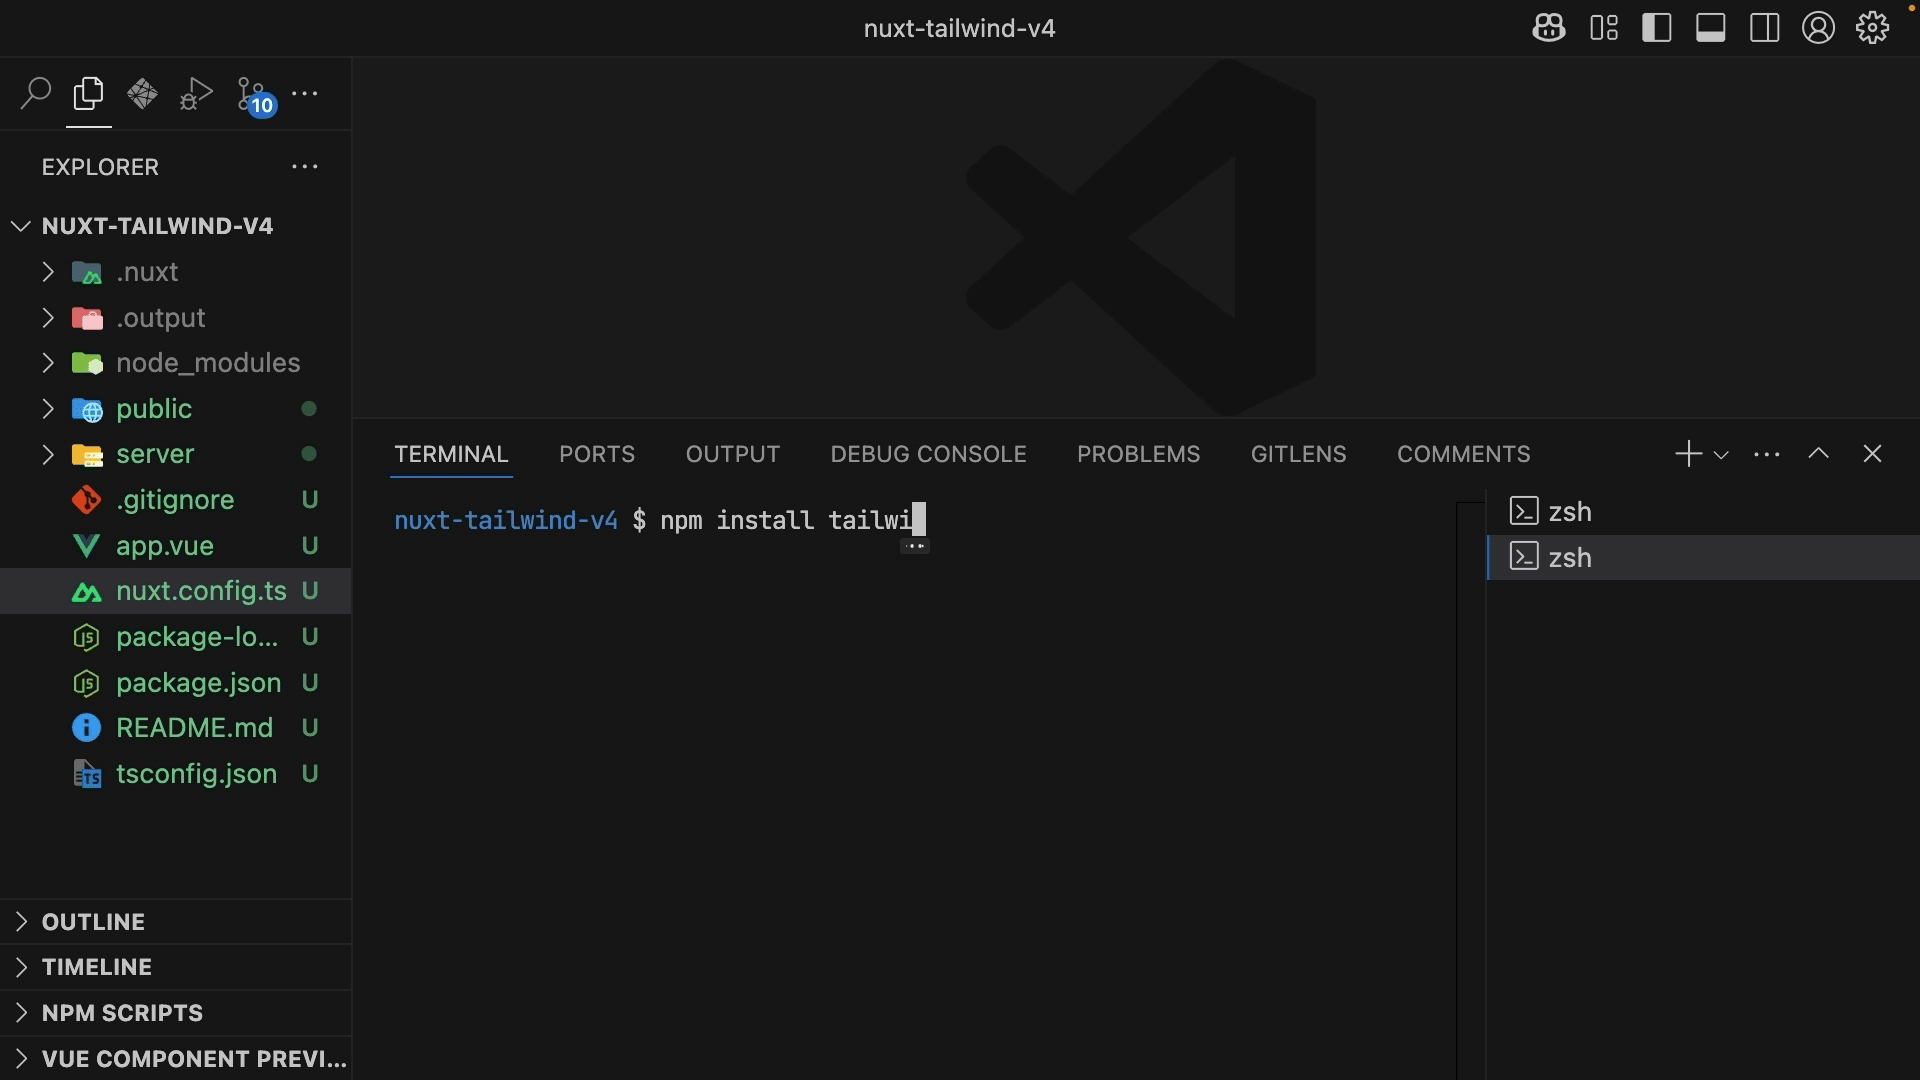The height and width of the screenshot is (1080, 1920).
Task: Open the app.vue file
Action: click(175, 546)
